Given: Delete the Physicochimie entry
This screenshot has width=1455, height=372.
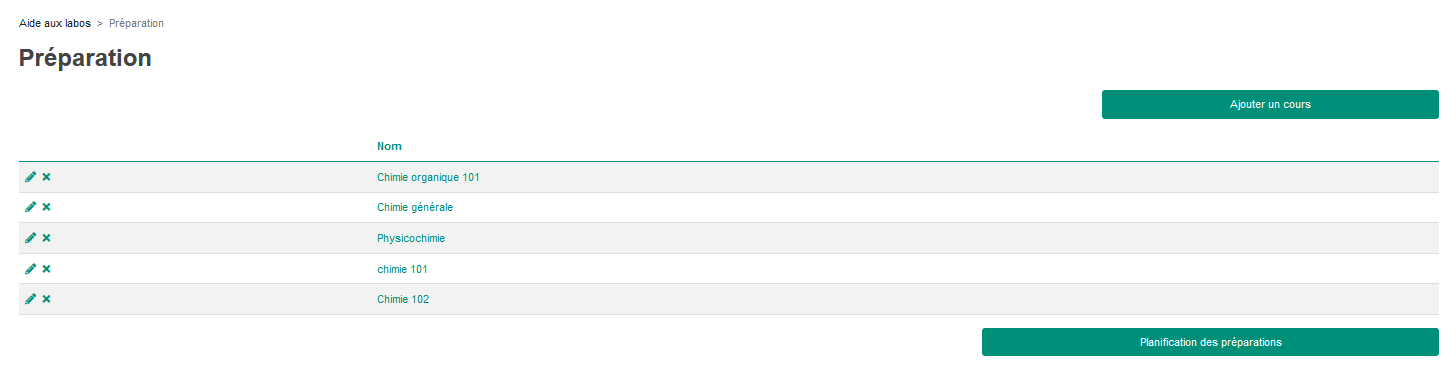Looking at the screenshot, I should tap(46, 238).
